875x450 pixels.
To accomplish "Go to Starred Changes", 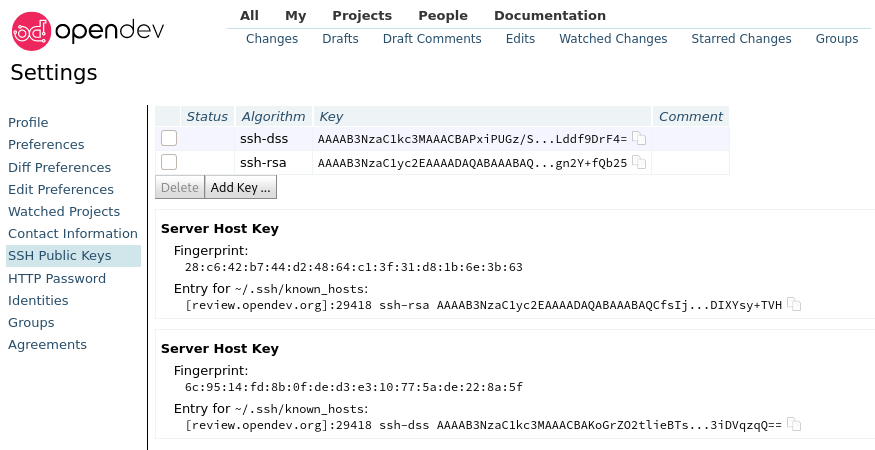I will [741, 39].
